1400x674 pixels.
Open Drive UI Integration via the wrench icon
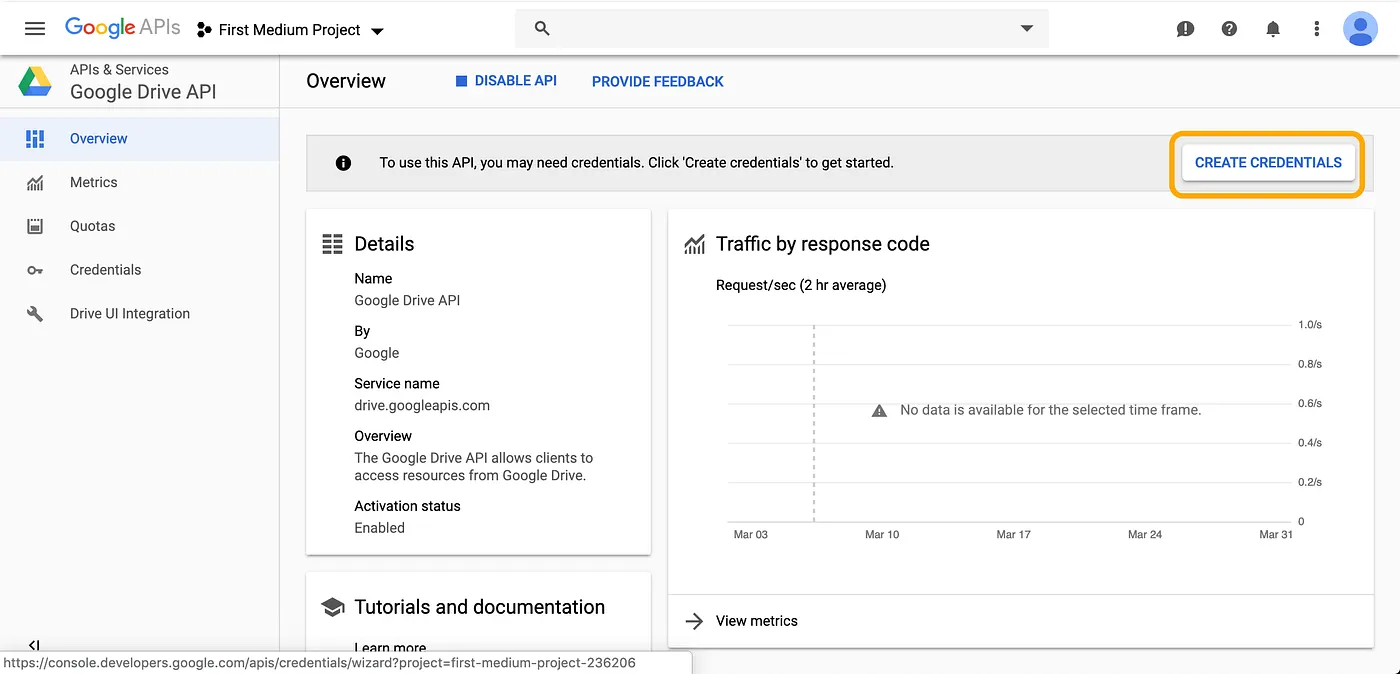[x=34, y=313]
